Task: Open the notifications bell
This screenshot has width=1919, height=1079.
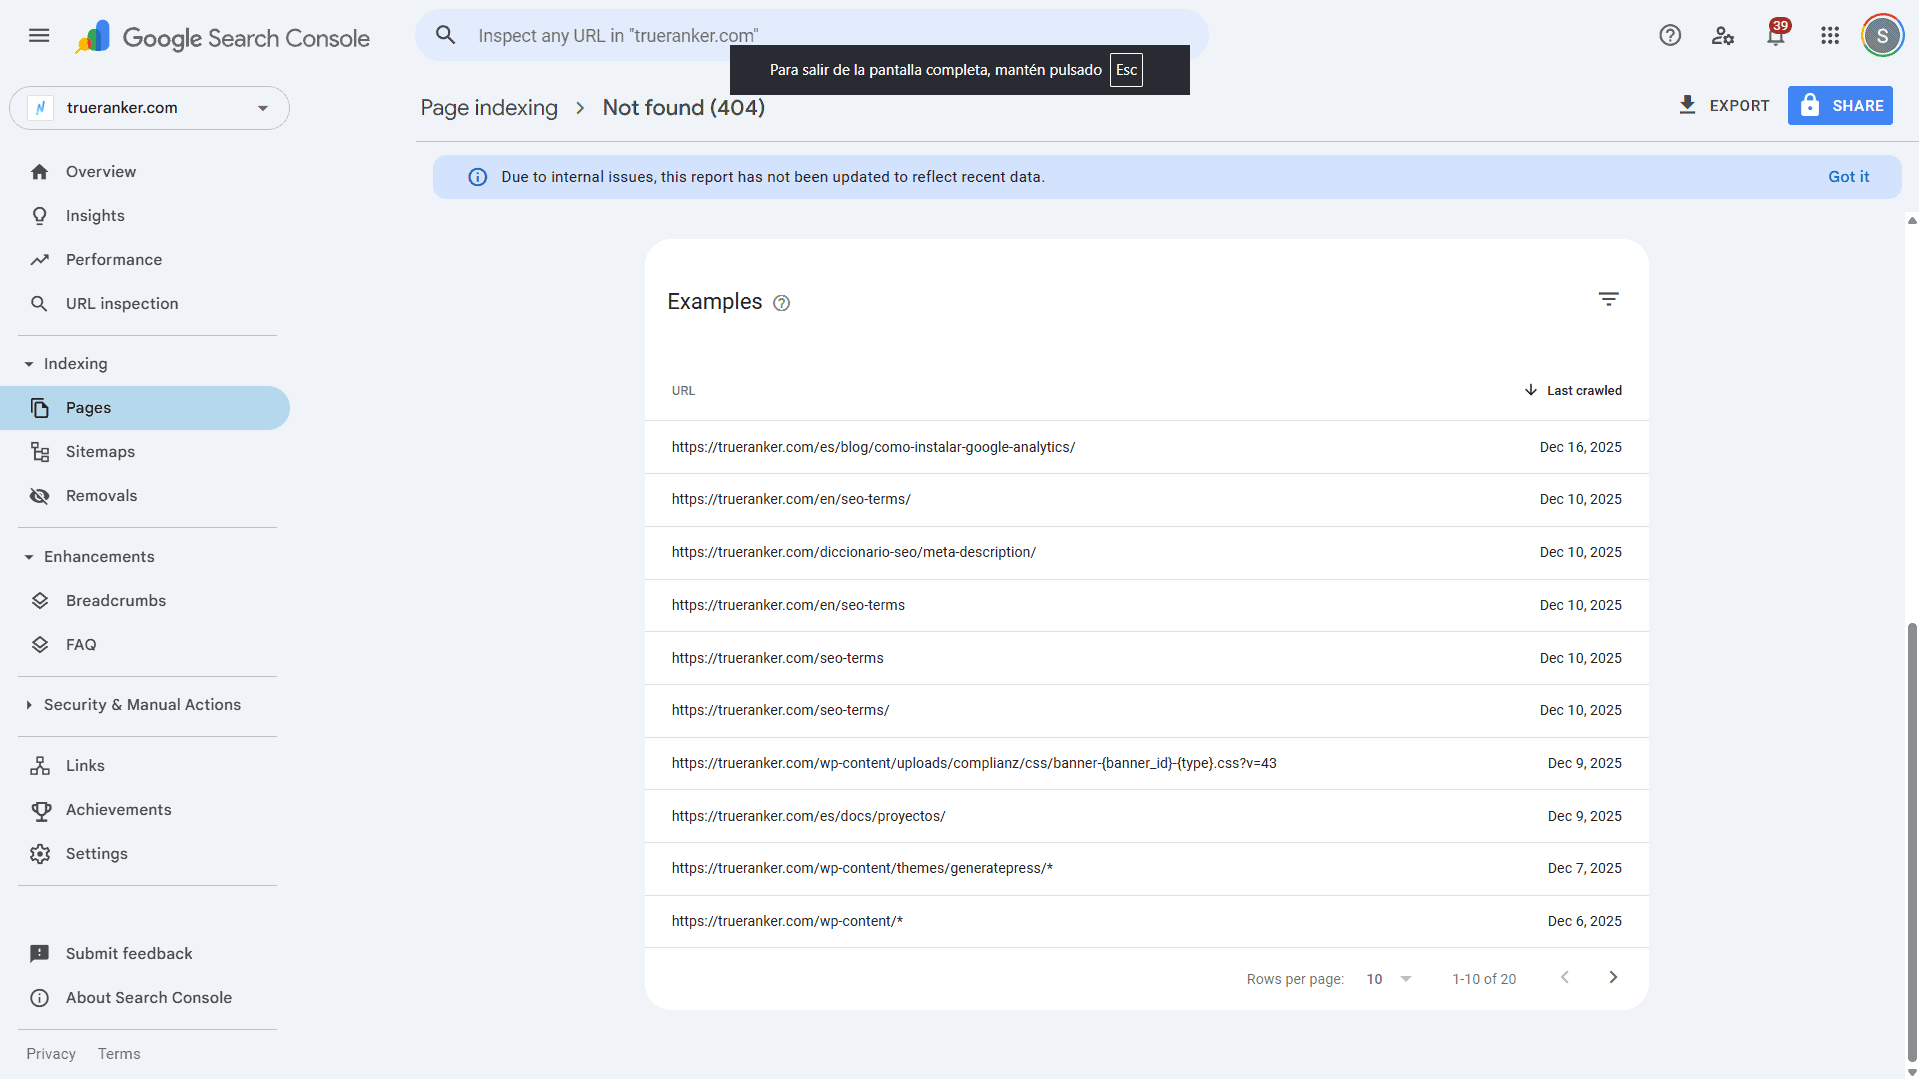Action: click(x=1776, y=36)
